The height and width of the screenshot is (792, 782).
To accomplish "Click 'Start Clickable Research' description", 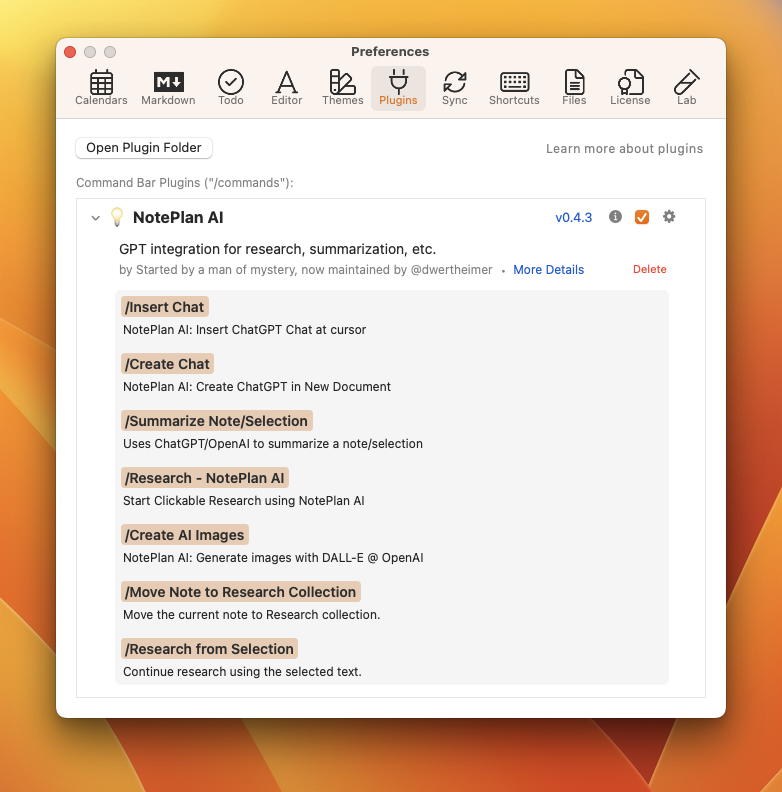I will pyautogui.click(x=243, y=501).
